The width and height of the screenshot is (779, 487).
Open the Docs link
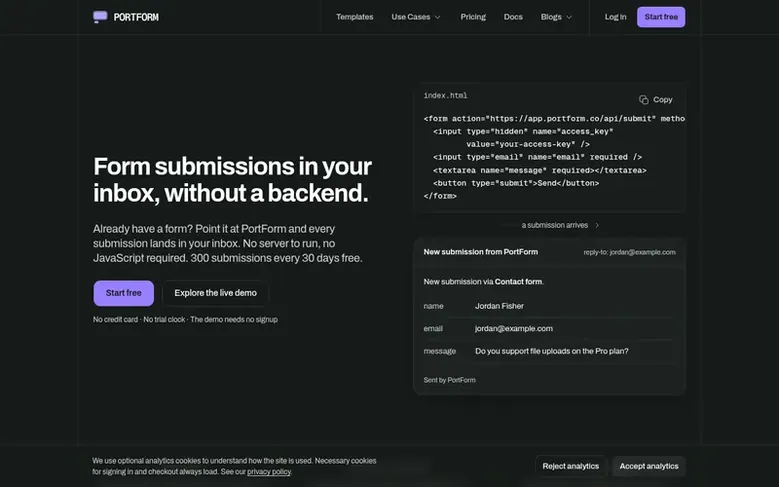click(x=513, y=17)
